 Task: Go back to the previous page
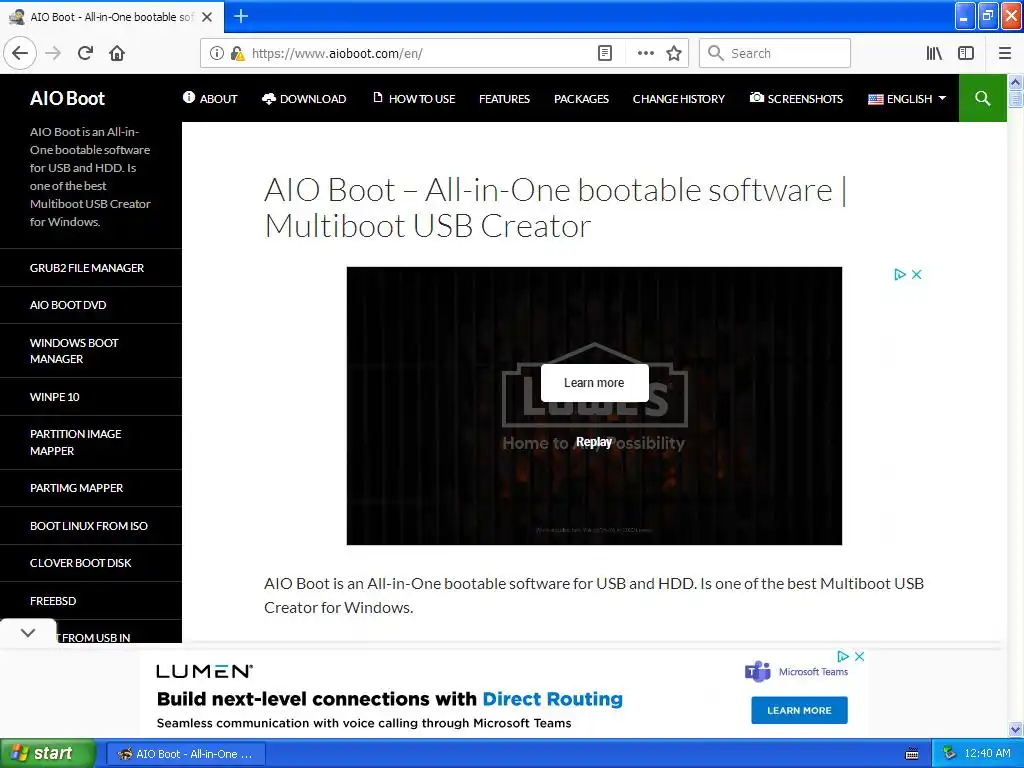pyautogui.click(x=20, y=53)
